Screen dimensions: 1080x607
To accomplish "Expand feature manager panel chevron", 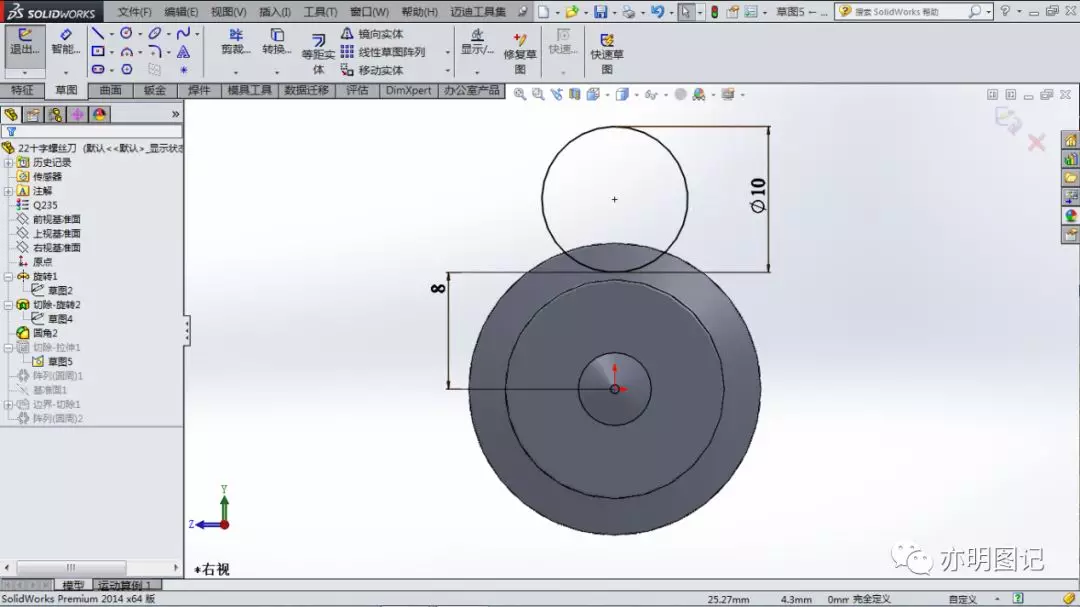I will pos(176,114).
